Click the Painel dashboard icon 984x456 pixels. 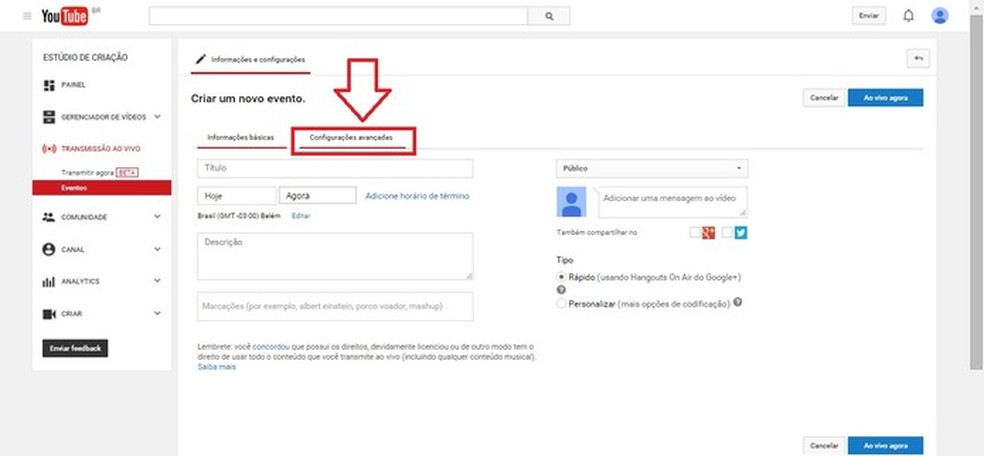click(49, 85)
